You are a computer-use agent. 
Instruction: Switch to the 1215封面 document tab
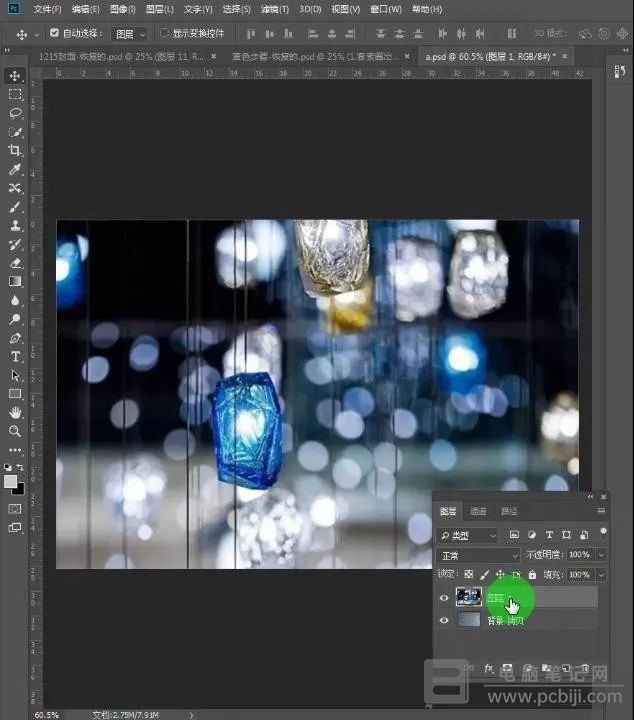121,56
